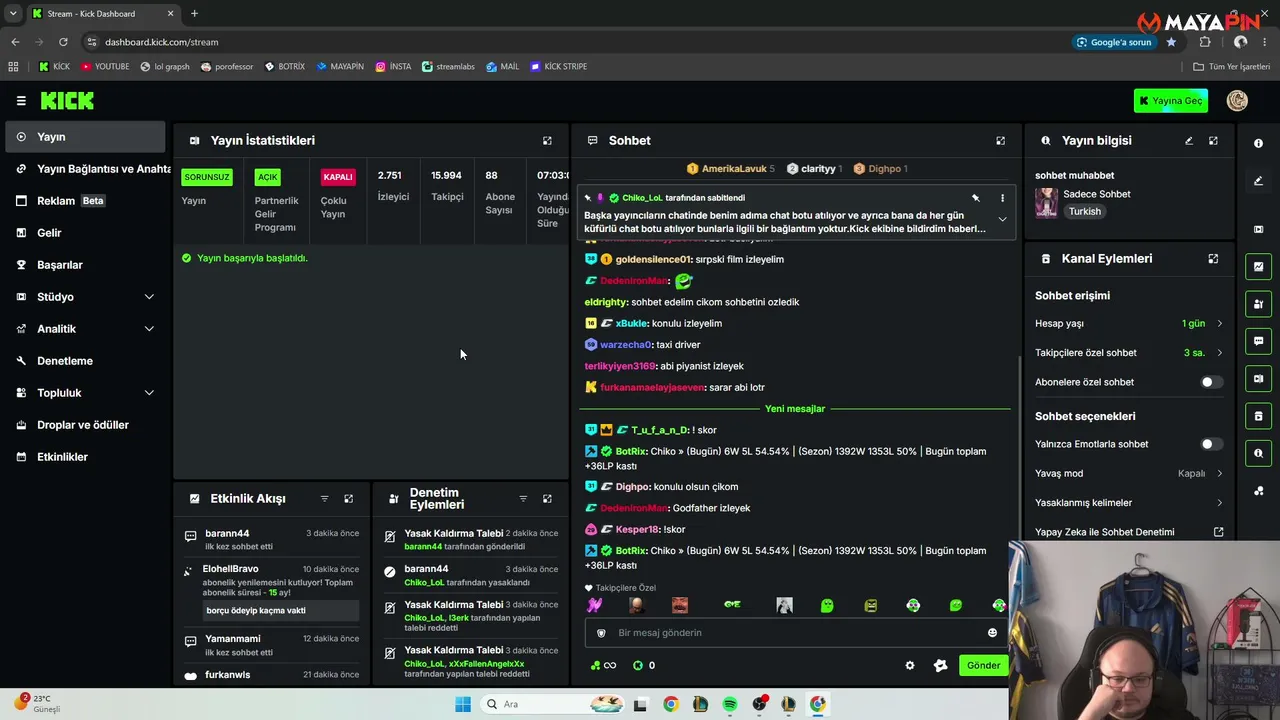
Task: Open Yasaklanmış kelimeler settings
Action: (x=1128, y=503)
